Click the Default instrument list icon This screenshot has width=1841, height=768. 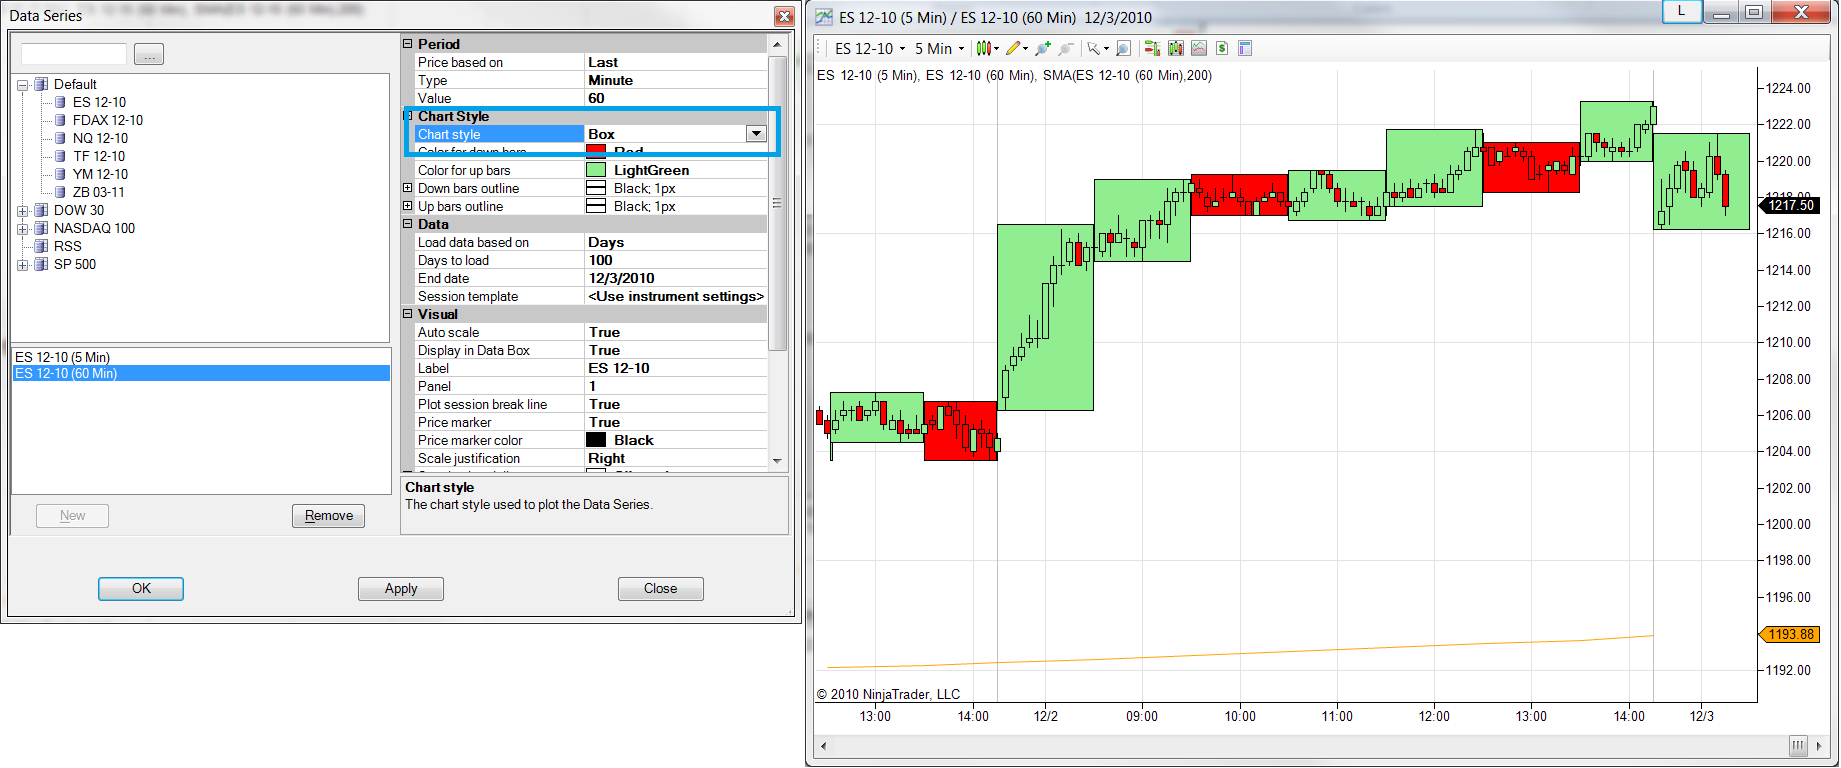coord(41,84)
